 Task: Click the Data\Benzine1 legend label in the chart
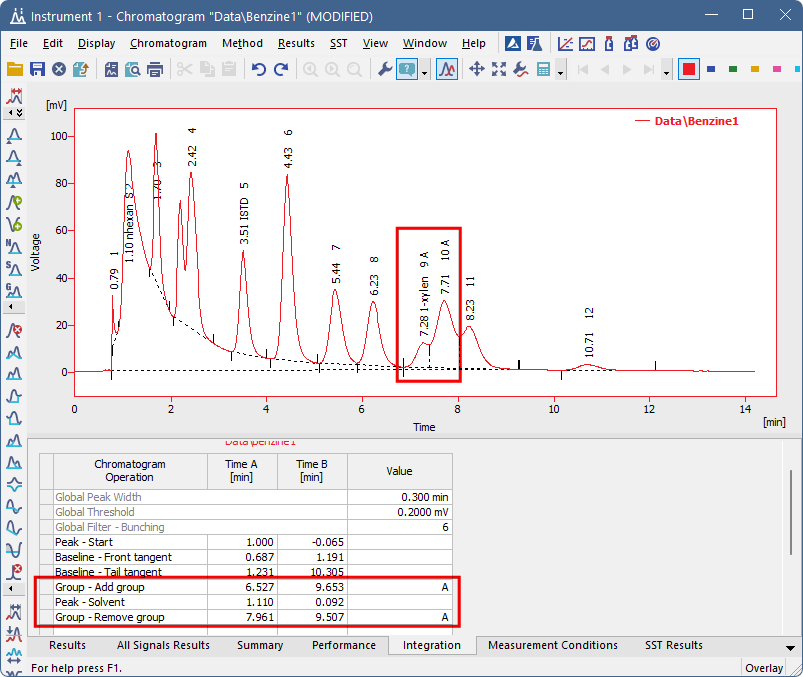point(696,121)
